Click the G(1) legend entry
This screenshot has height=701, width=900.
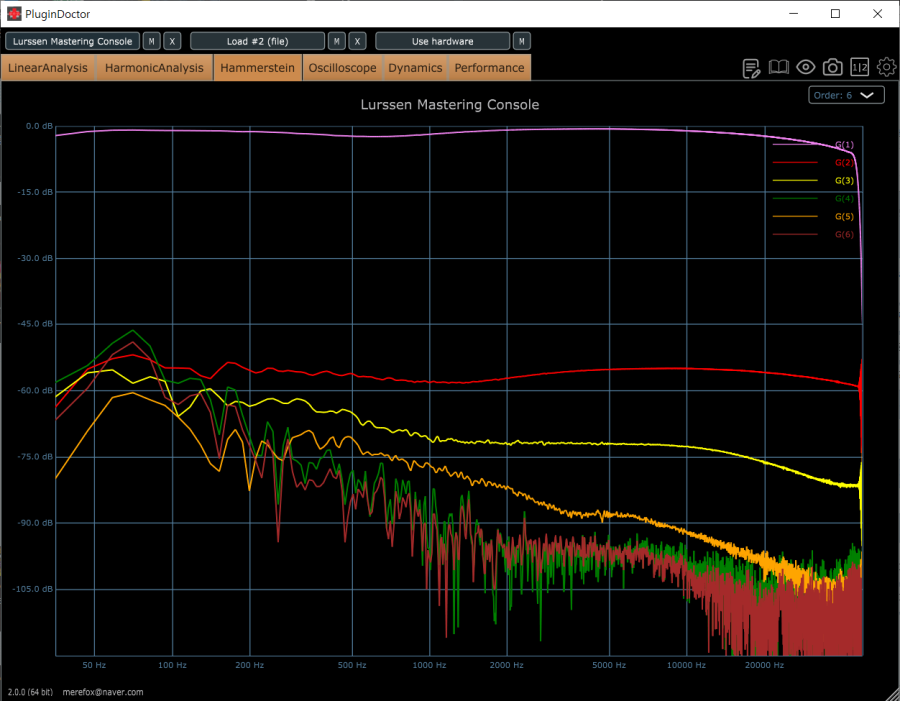coord(813,145)
